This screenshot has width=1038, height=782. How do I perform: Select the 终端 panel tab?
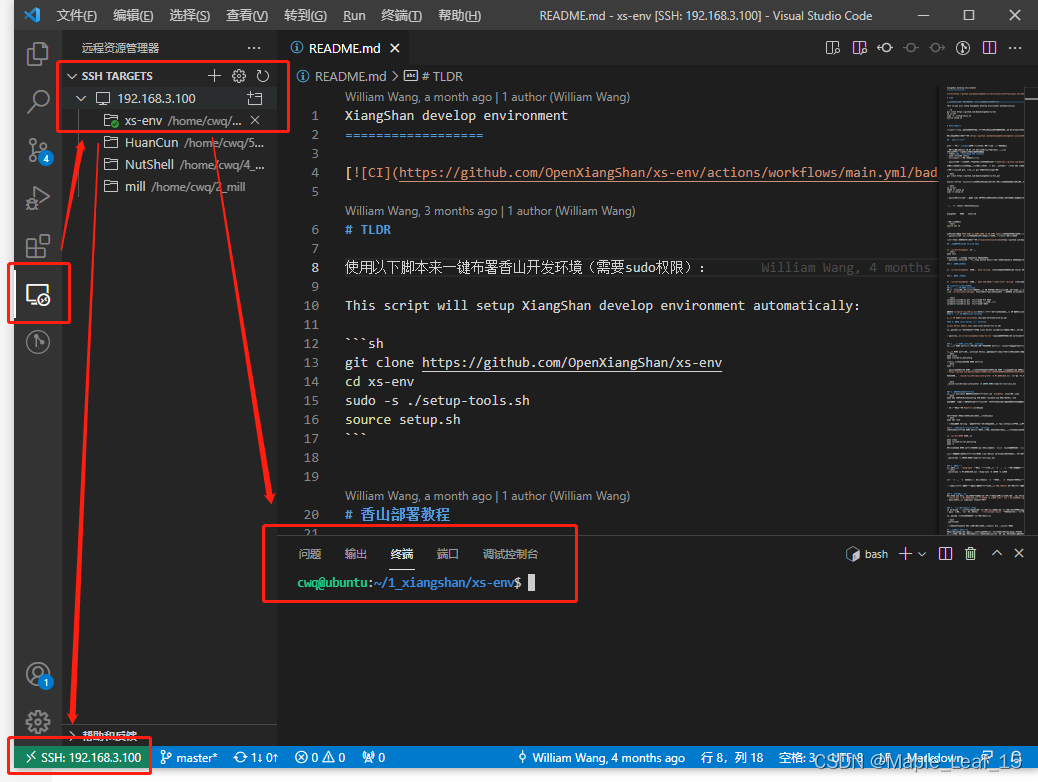pyautogui.click(x=402, y=554)
